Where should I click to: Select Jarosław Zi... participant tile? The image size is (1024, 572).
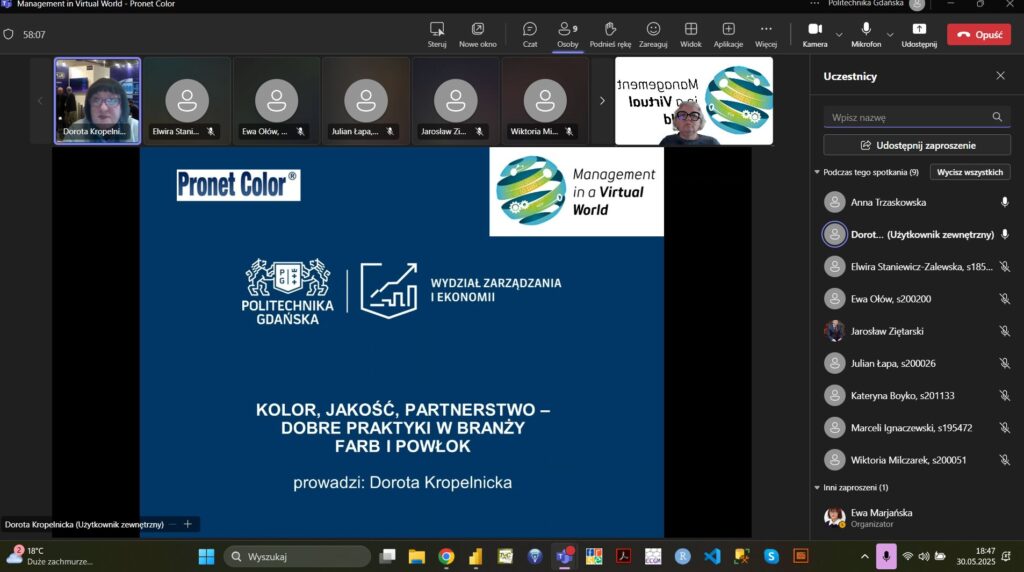455,101
